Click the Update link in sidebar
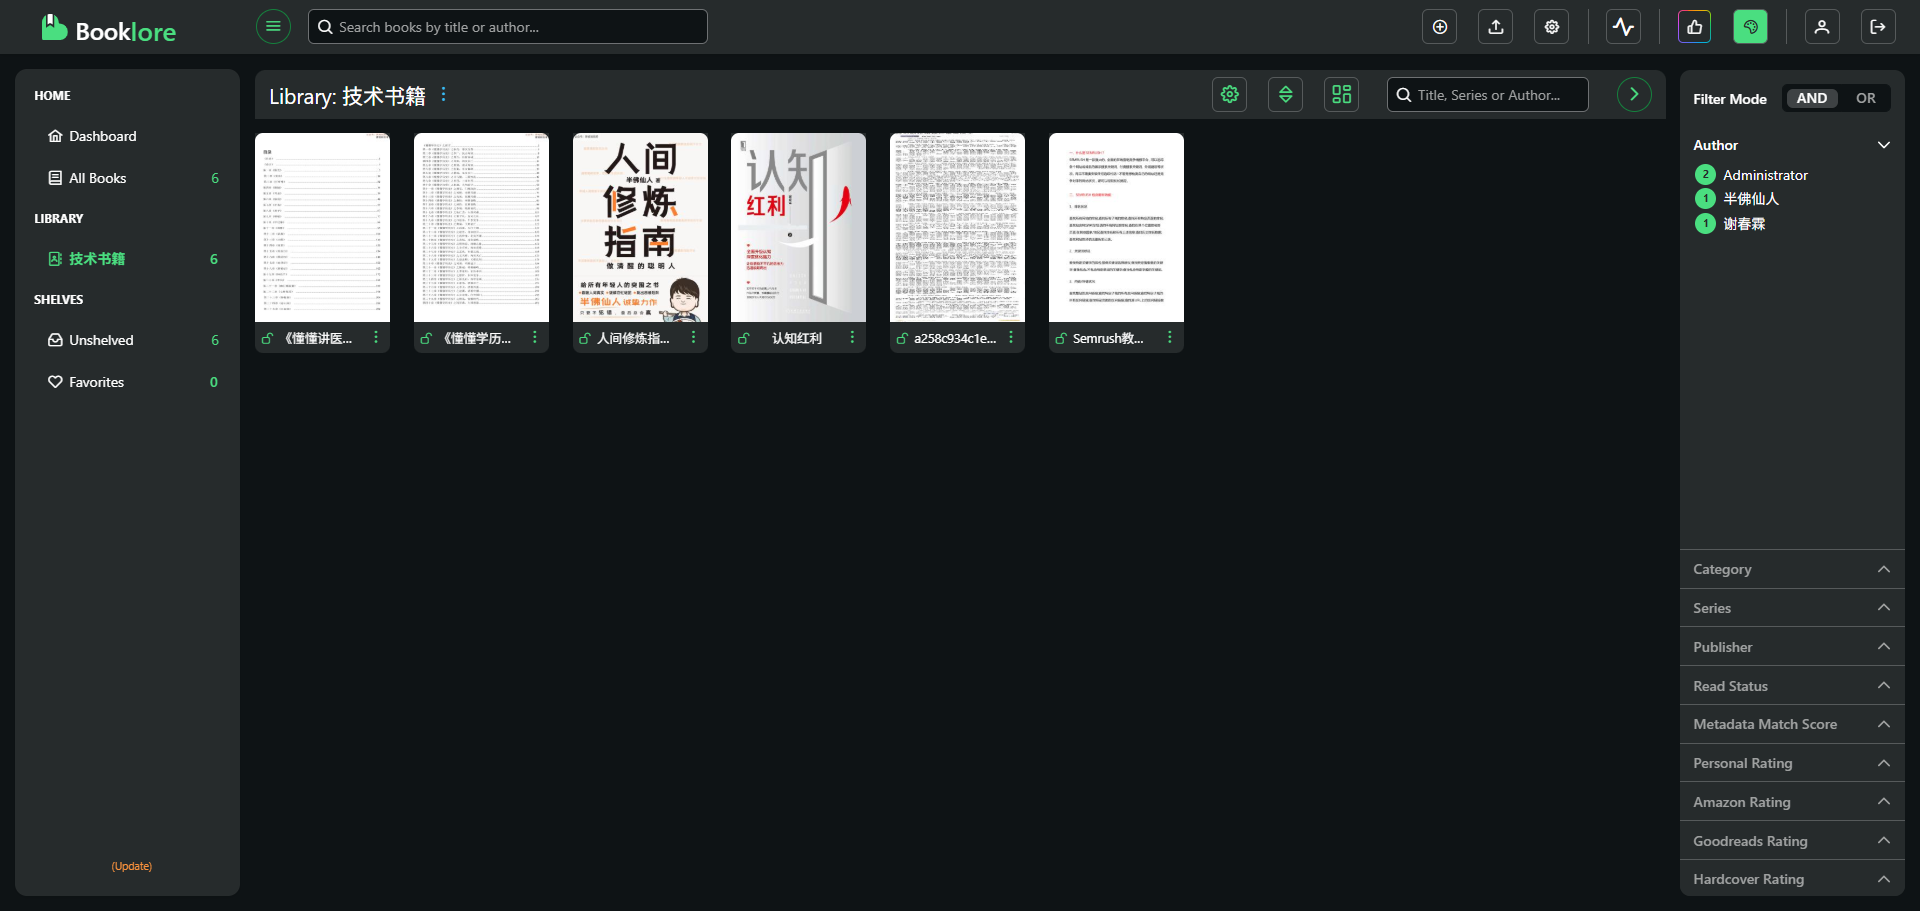Viewport: 1920px width, 911px height. coord(132,866)
